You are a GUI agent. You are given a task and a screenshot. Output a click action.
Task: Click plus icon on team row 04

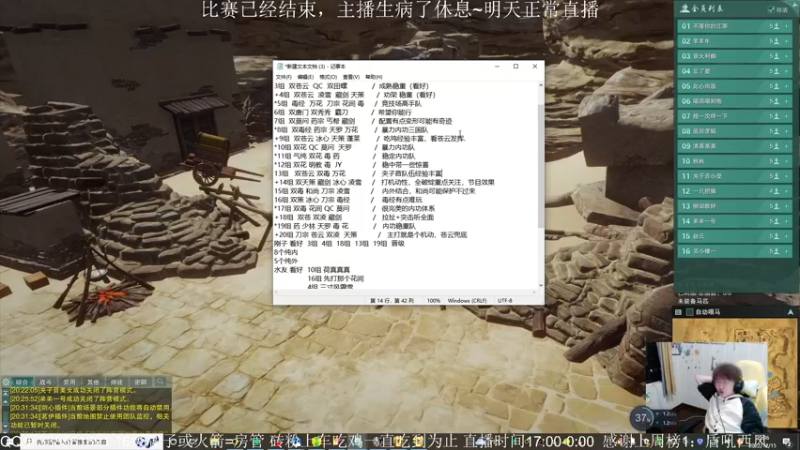(786, 71)
